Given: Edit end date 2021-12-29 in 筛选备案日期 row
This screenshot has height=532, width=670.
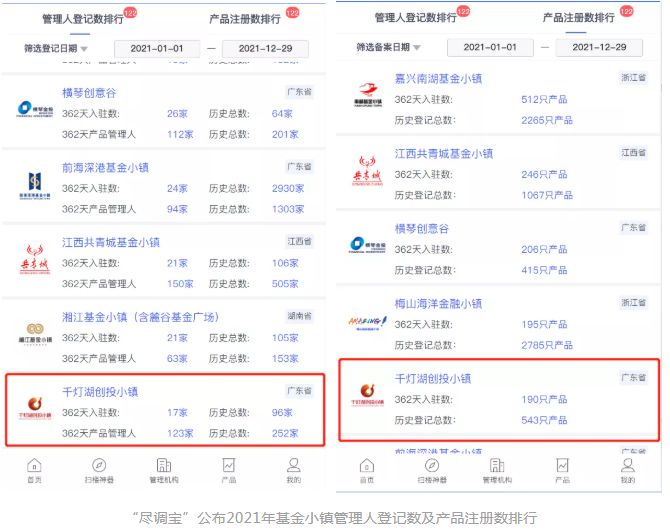Looking at the screenshot, I should [x=599, y=47].
